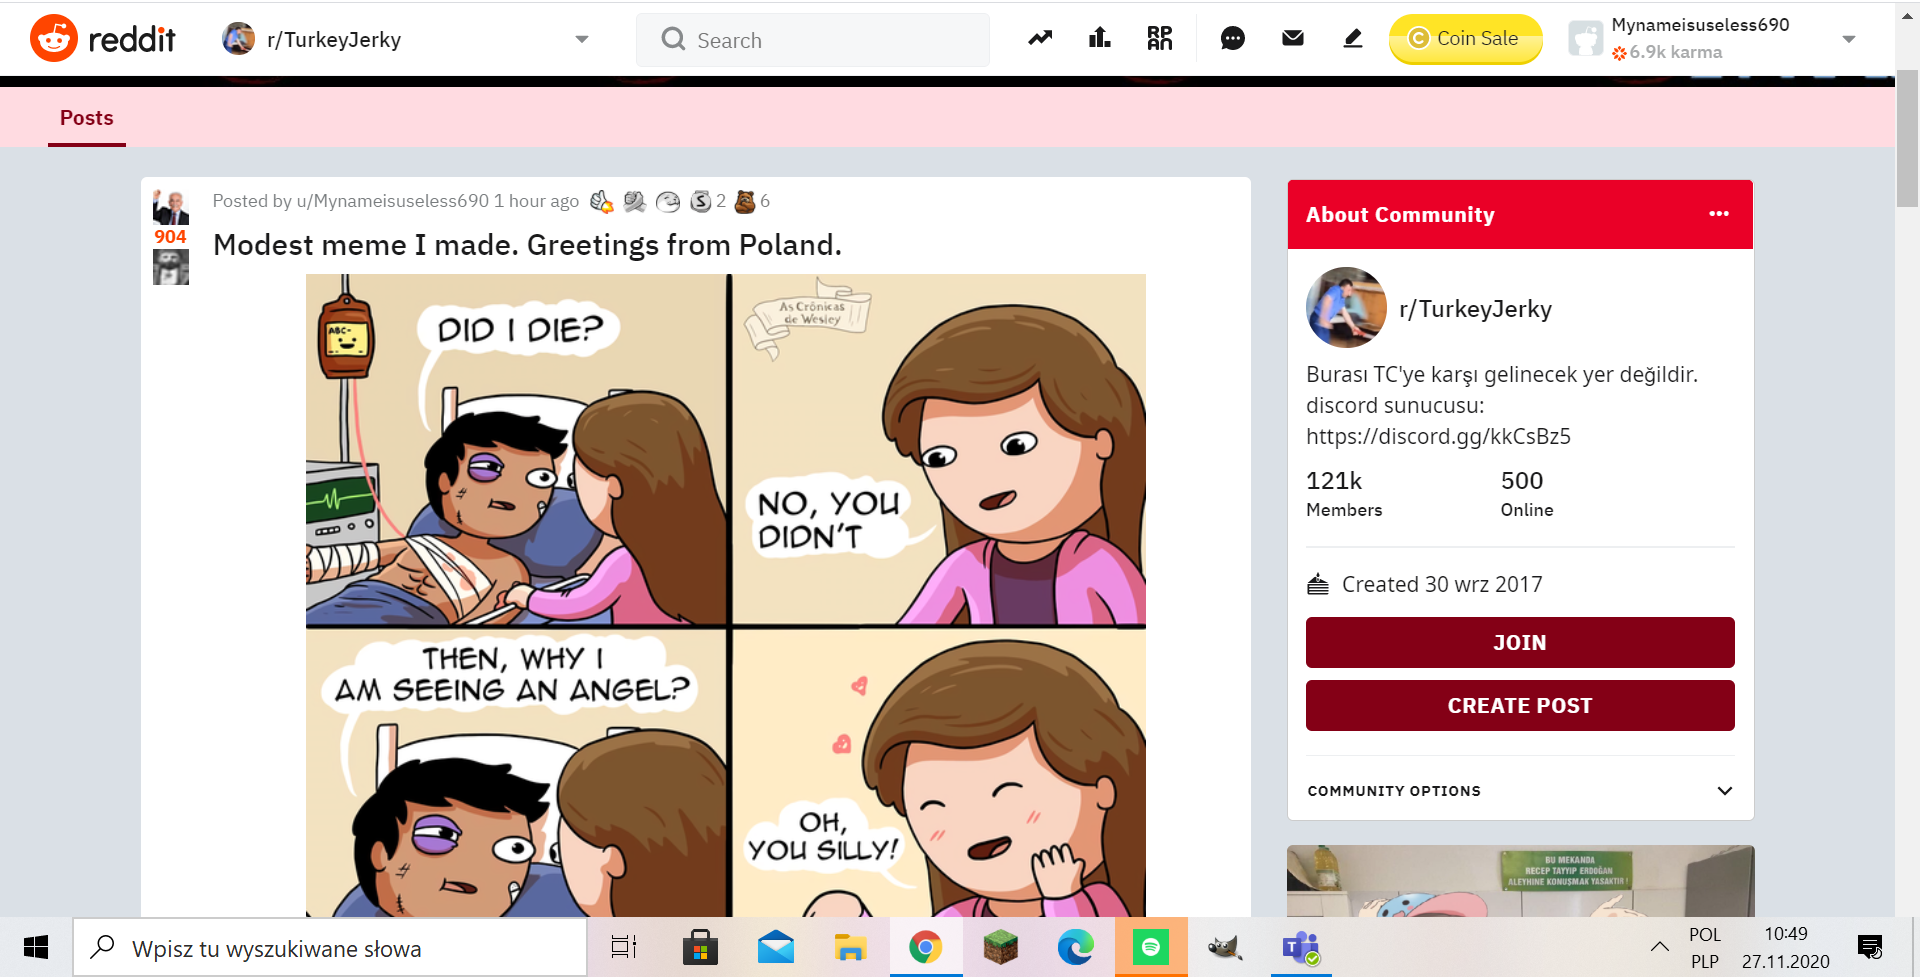The width and height of the screenshot is (1920, 977).
Task: Open the About Community three-dot menu
Action: click(1719, 214)
